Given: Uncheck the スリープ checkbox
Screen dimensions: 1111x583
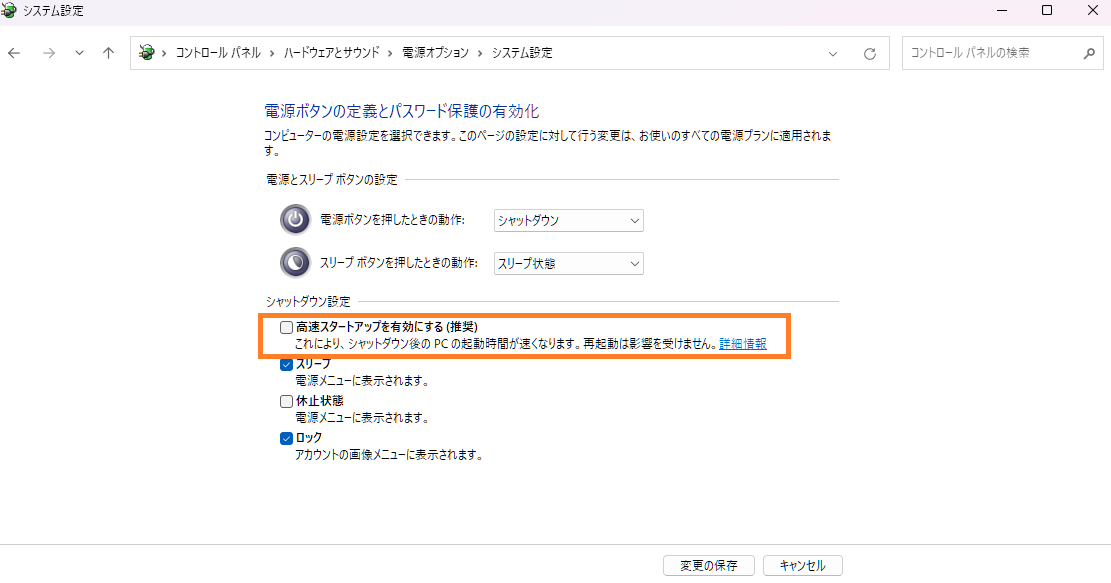Looking at the screenshot, I should [286, 364].
